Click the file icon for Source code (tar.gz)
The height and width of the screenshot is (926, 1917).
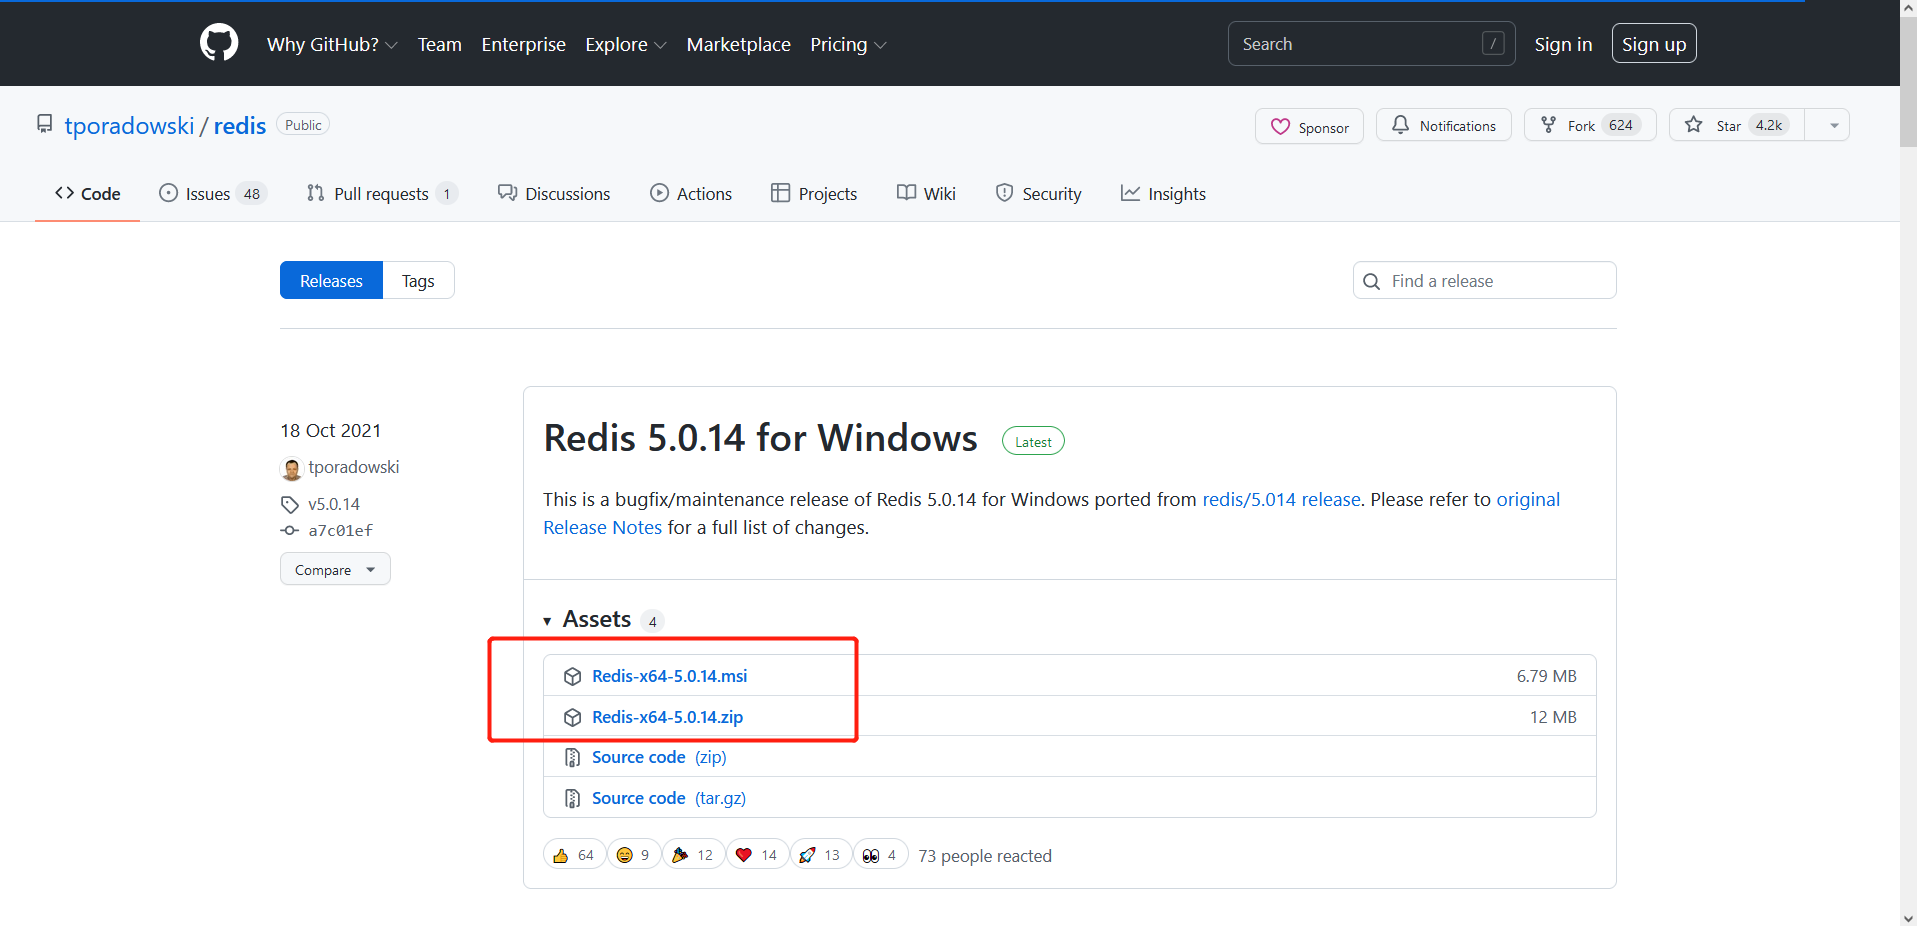point(572,798)
